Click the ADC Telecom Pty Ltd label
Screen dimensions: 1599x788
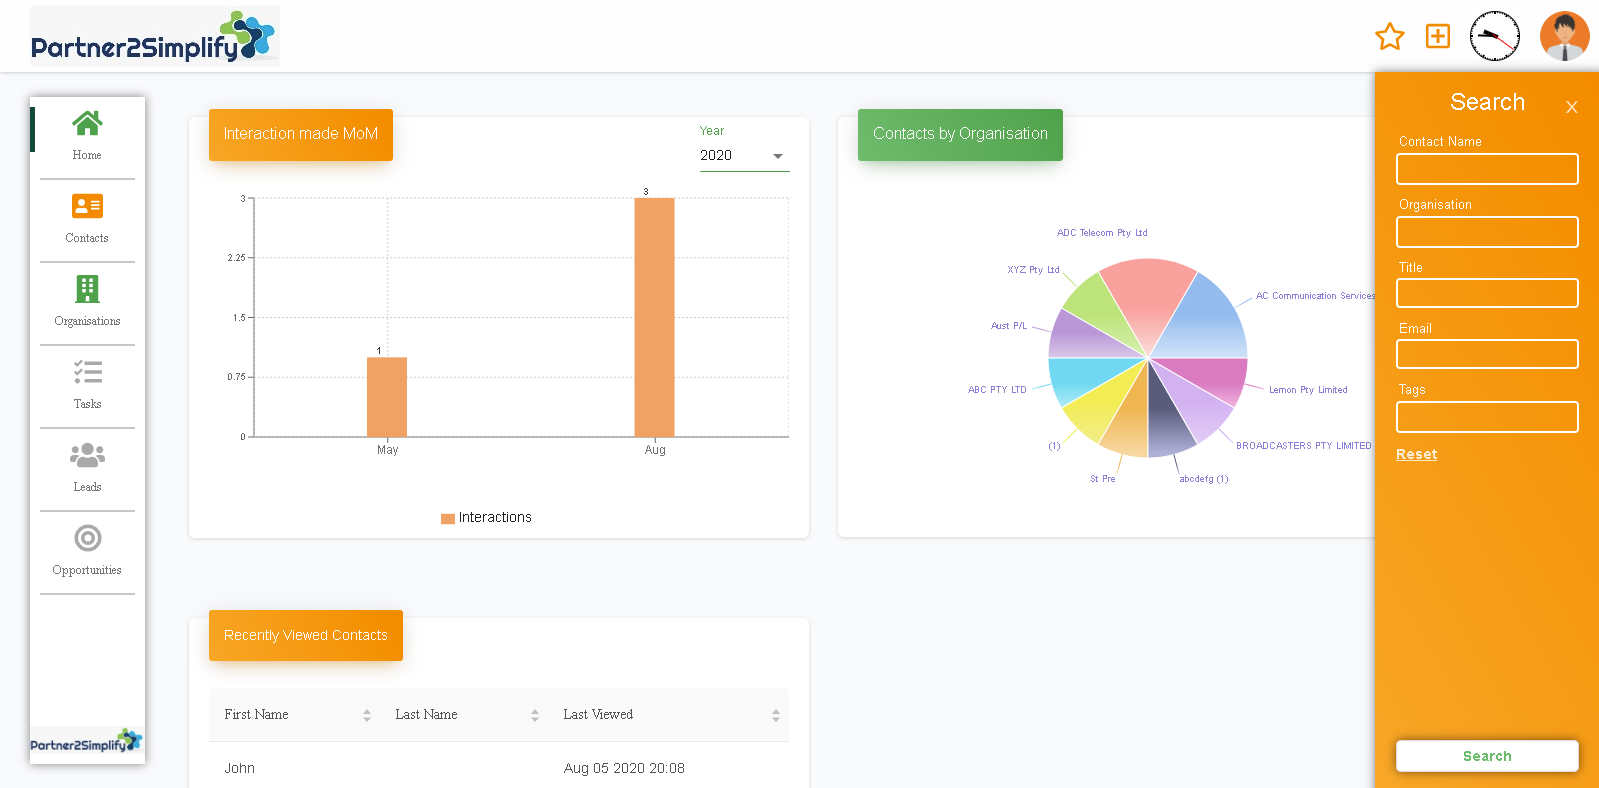(1102, 233)
